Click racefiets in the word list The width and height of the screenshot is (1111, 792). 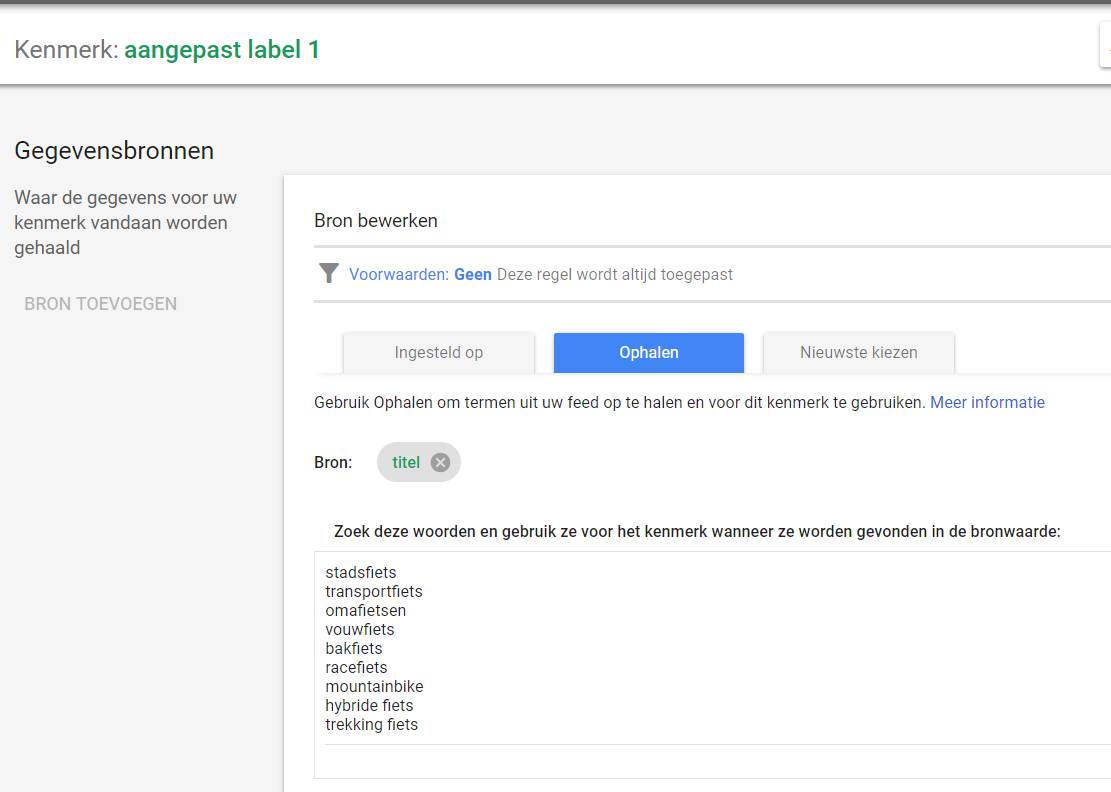click(x=356, y=667)
